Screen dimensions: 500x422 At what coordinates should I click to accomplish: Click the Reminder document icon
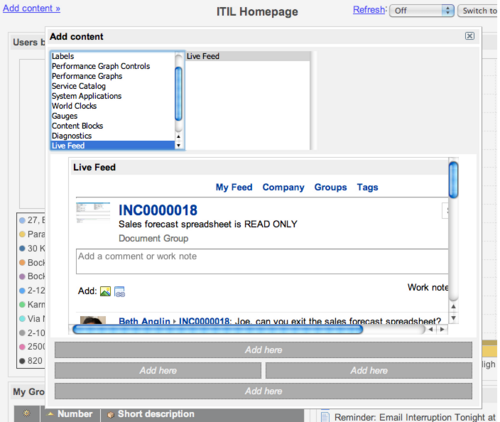point(325,416)
